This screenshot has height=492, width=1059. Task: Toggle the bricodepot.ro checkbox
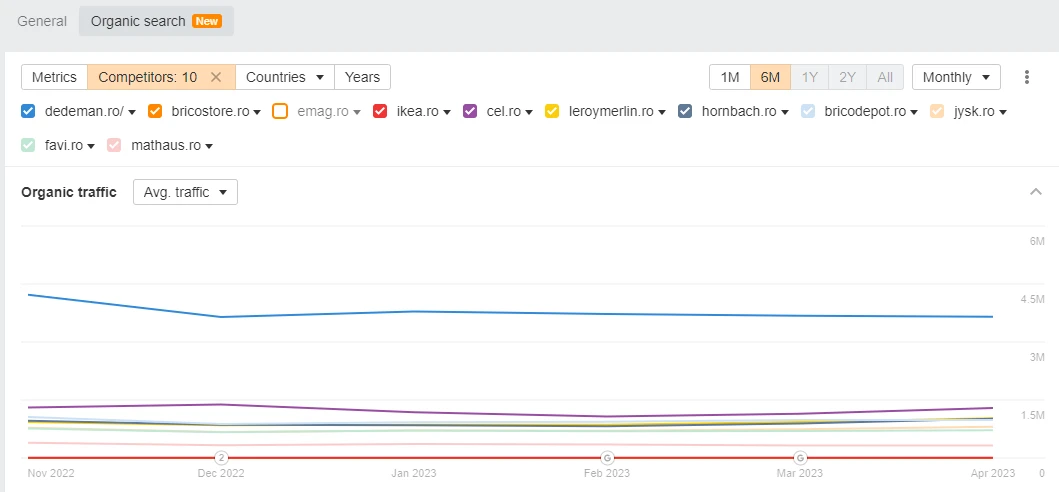point(808,112)
